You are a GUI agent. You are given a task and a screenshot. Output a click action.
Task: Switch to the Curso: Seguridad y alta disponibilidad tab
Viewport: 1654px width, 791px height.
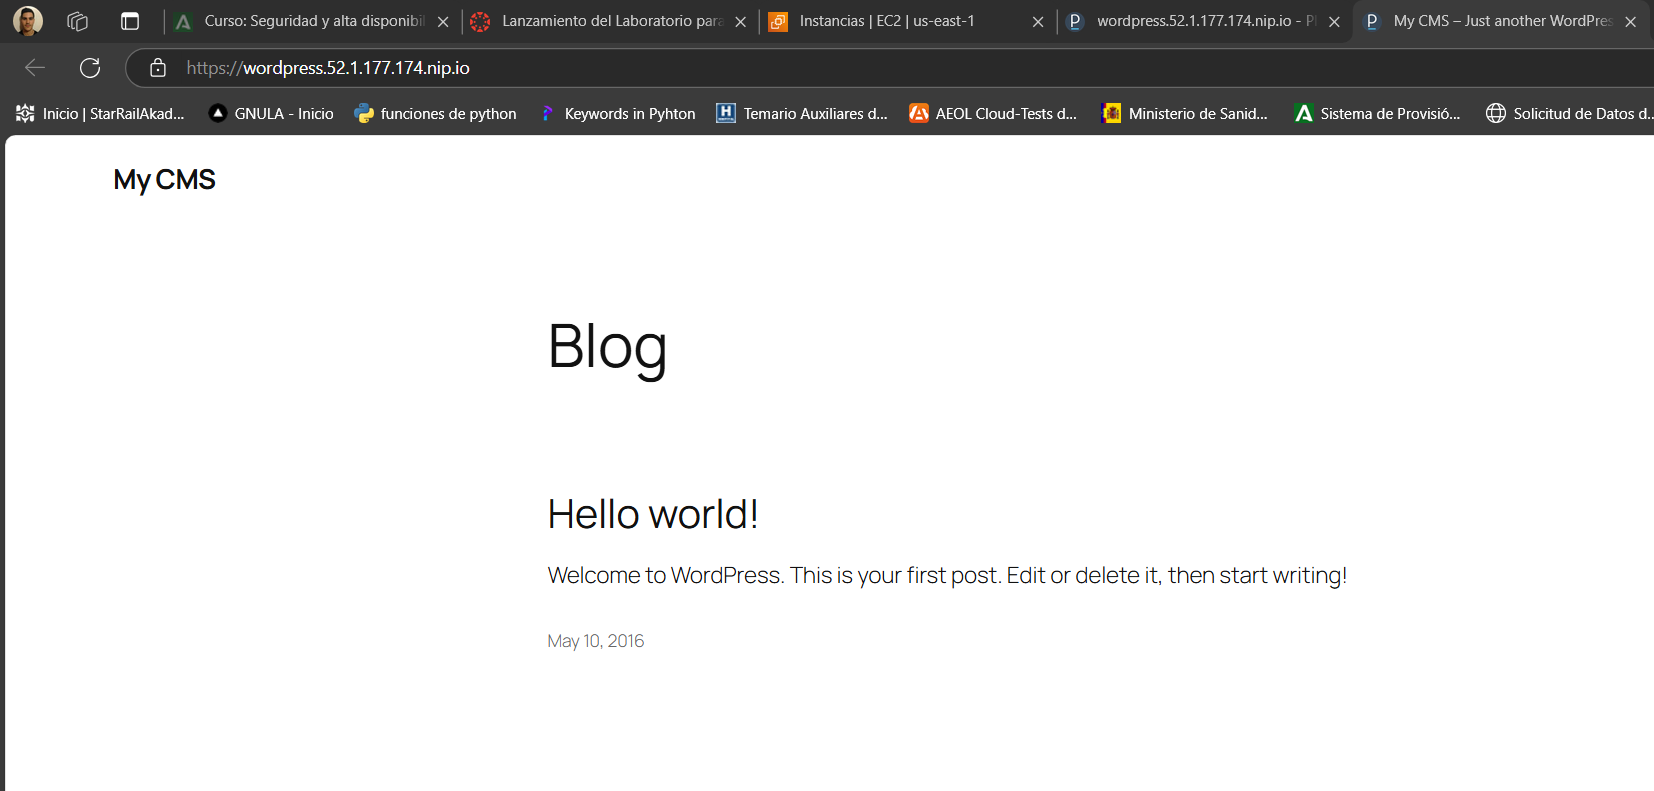pos(300,21)
